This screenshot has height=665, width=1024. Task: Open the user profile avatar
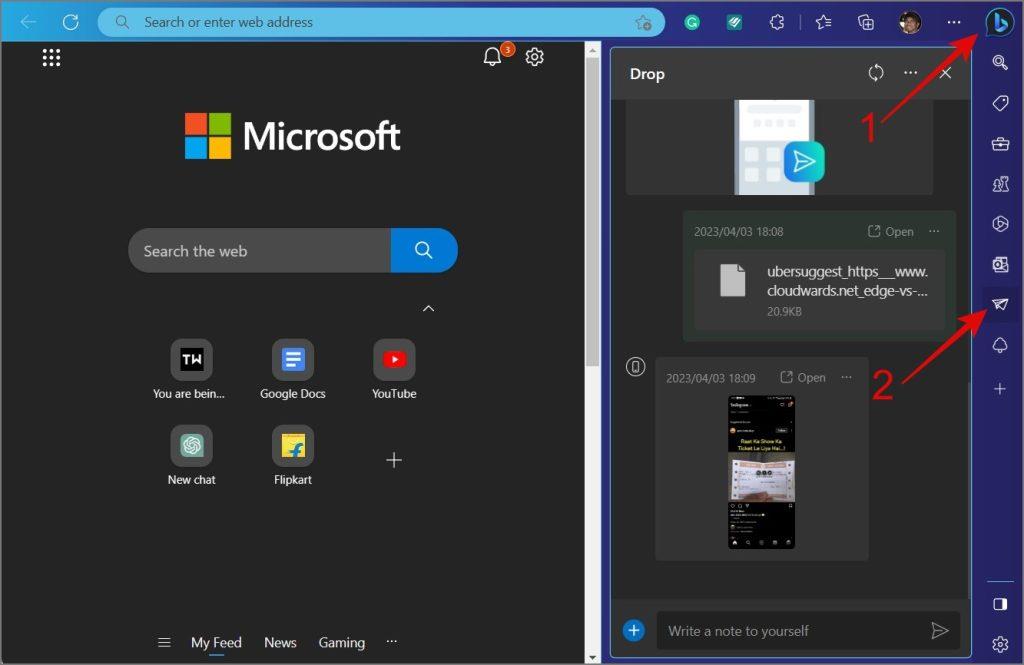pyautogui.click(x=910, y=23)
